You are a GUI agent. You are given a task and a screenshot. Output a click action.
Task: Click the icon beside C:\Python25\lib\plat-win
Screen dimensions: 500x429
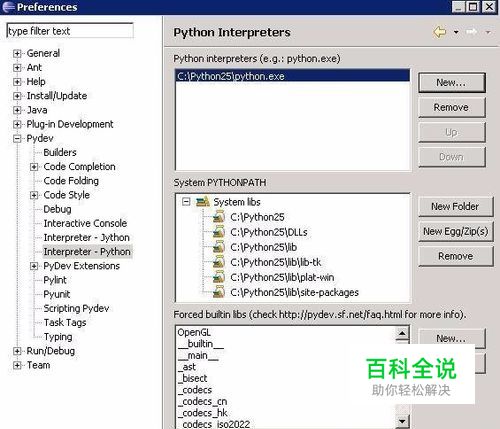click(x=219, y=277)
